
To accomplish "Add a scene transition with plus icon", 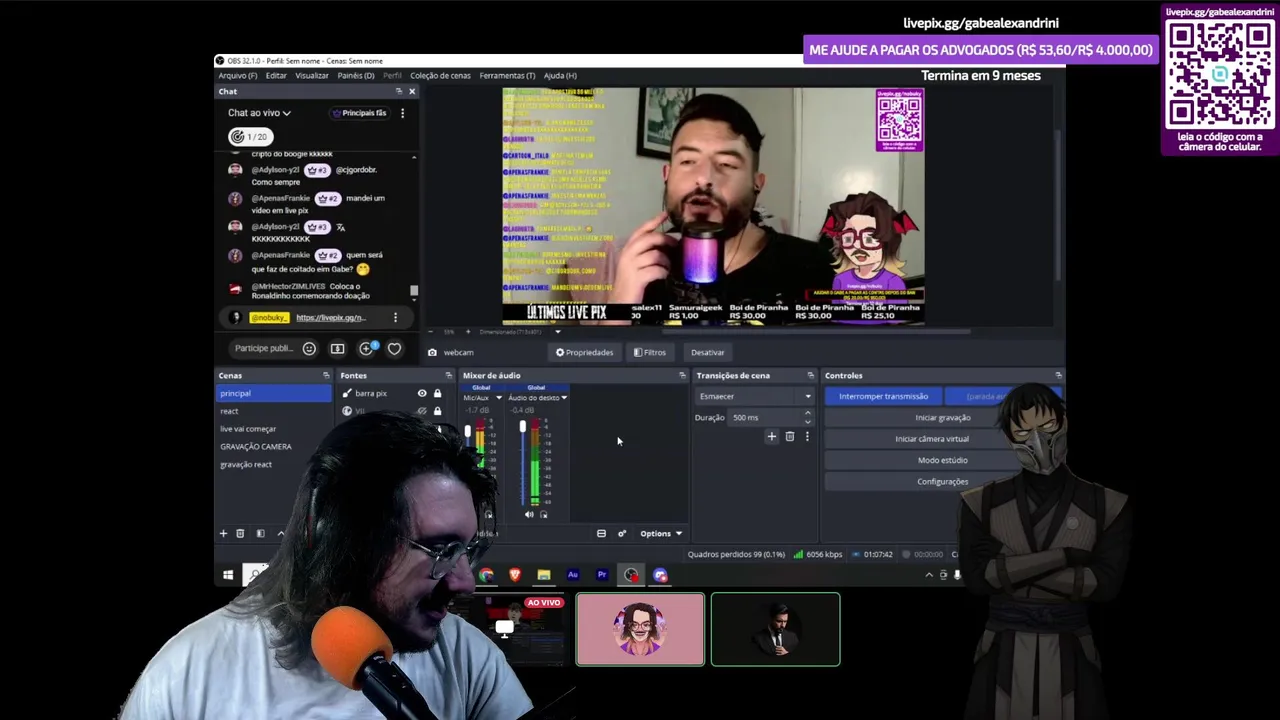I will coord(771,436).
